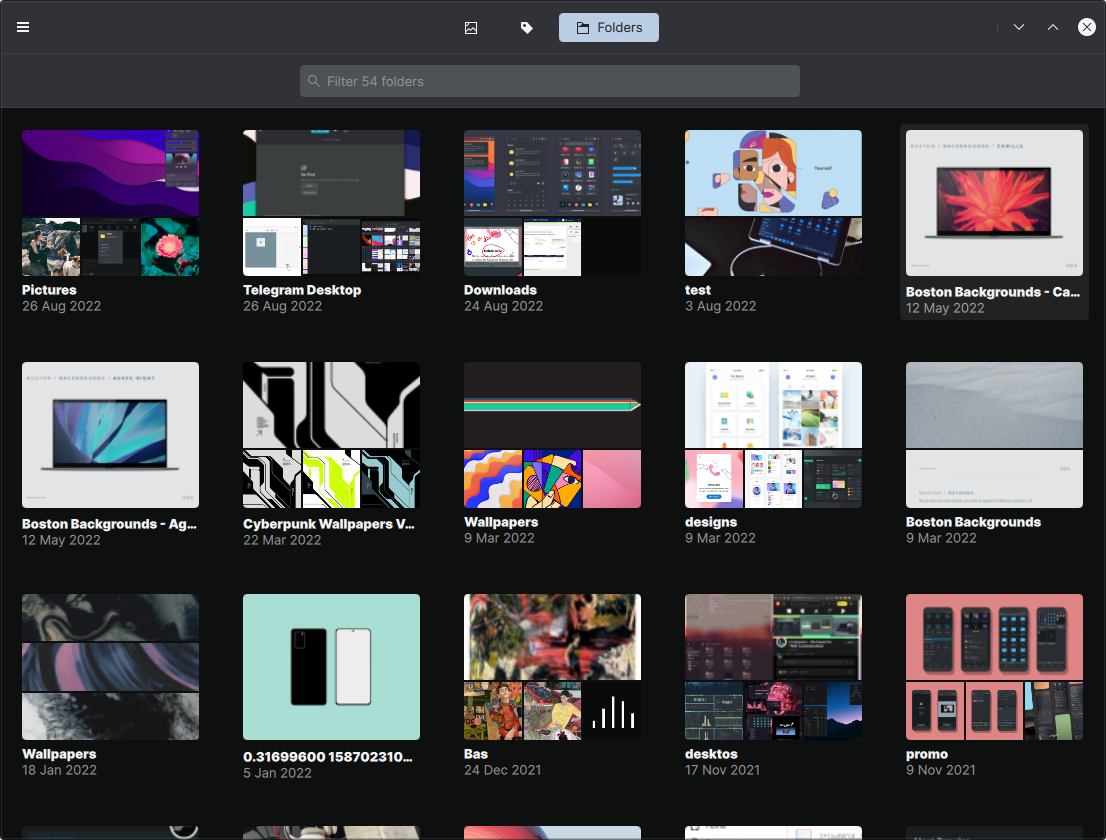Switch to the images view tab
This screenshot has width=1106, height=840.
[x=470, y=28]
